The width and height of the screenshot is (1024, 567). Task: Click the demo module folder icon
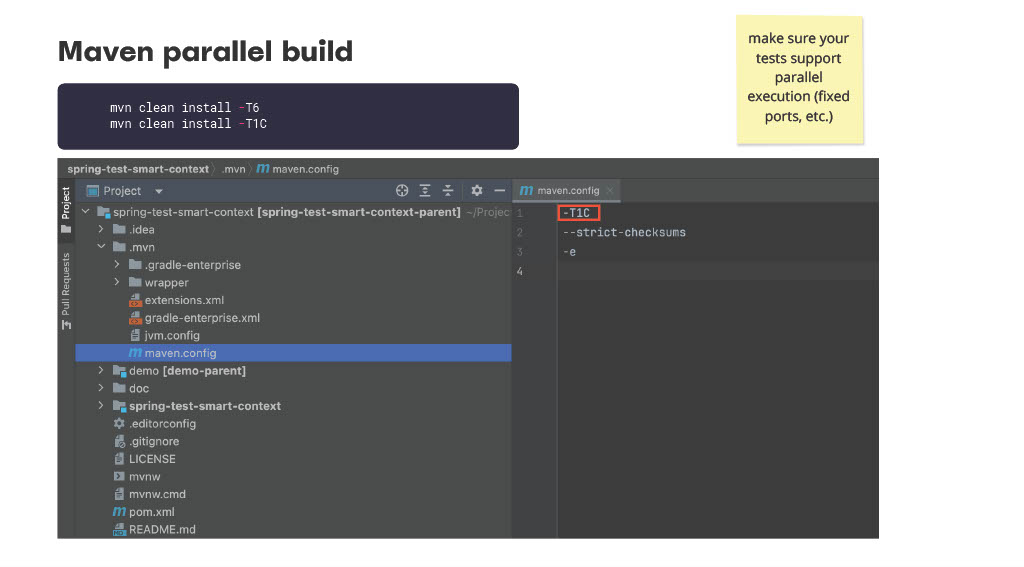[x=120, y=370]
